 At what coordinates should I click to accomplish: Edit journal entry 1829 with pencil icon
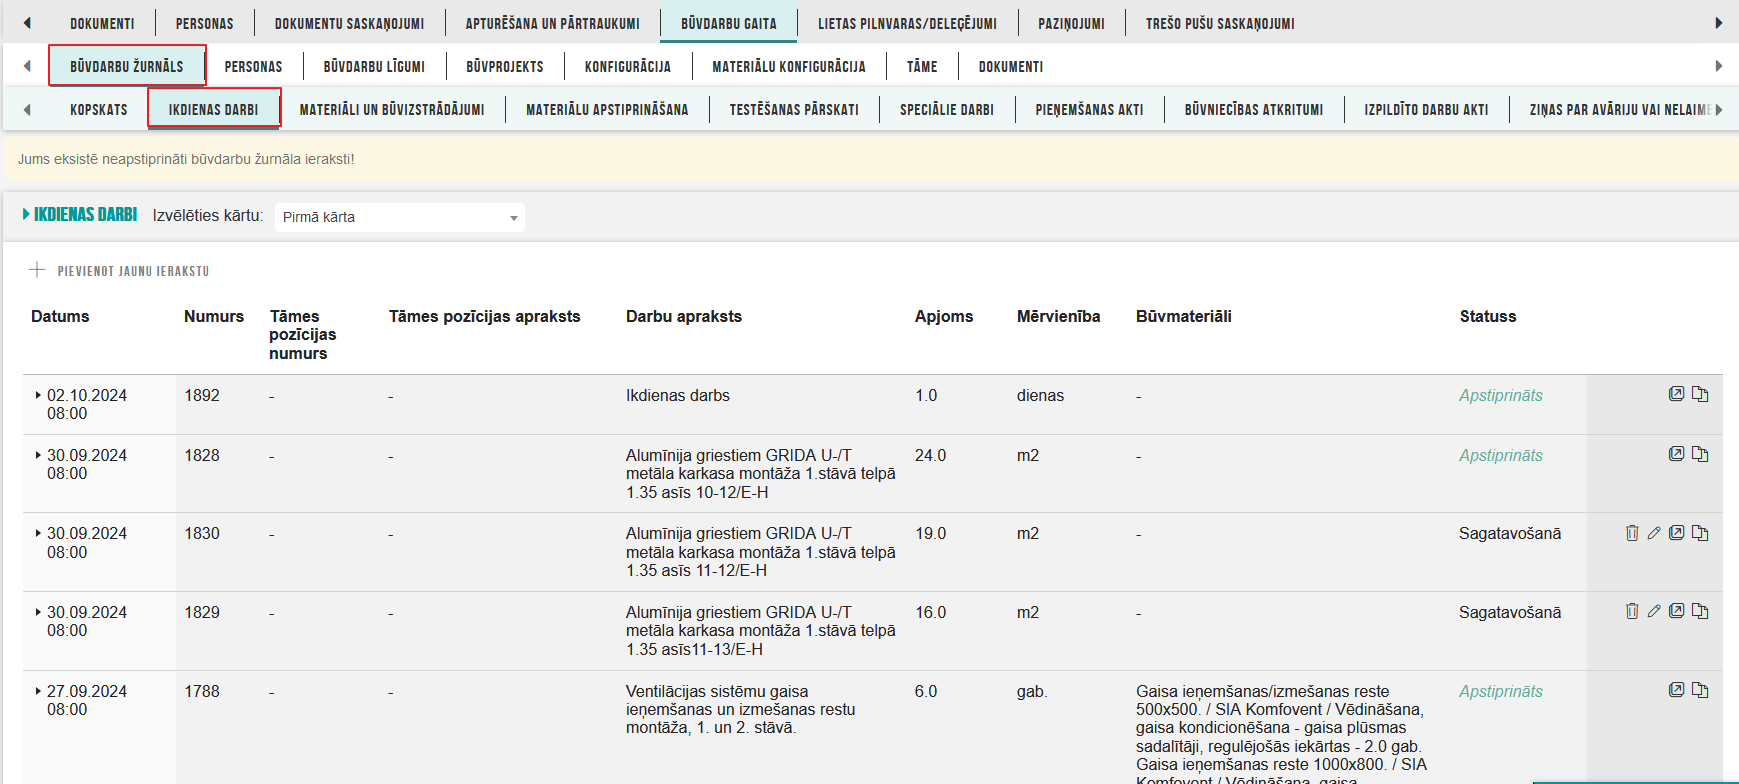coord(1654,611)
